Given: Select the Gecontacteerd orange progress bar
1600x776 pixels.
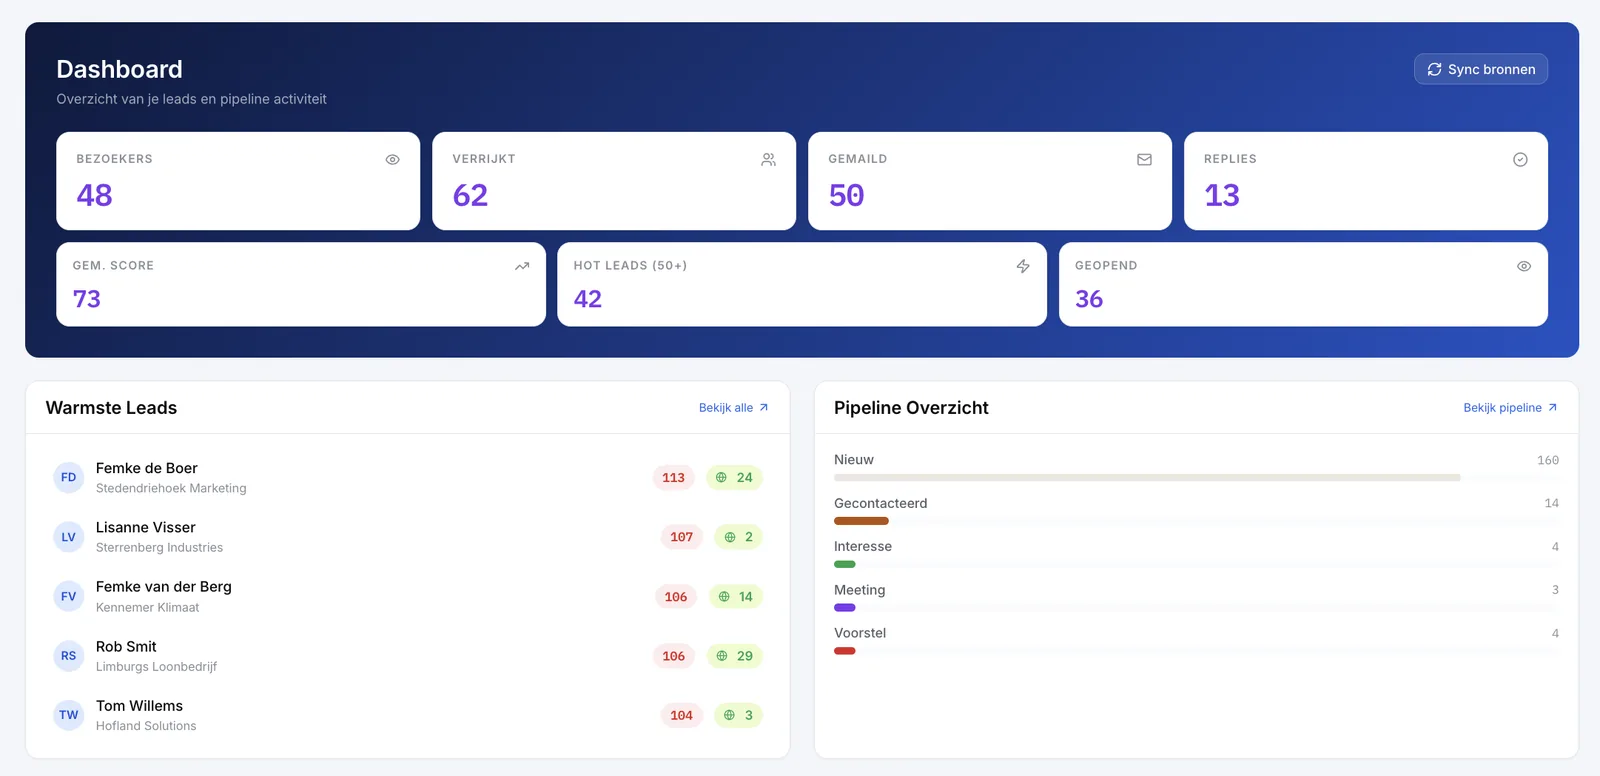Looking at the screenshot, I should click(861, 521).
